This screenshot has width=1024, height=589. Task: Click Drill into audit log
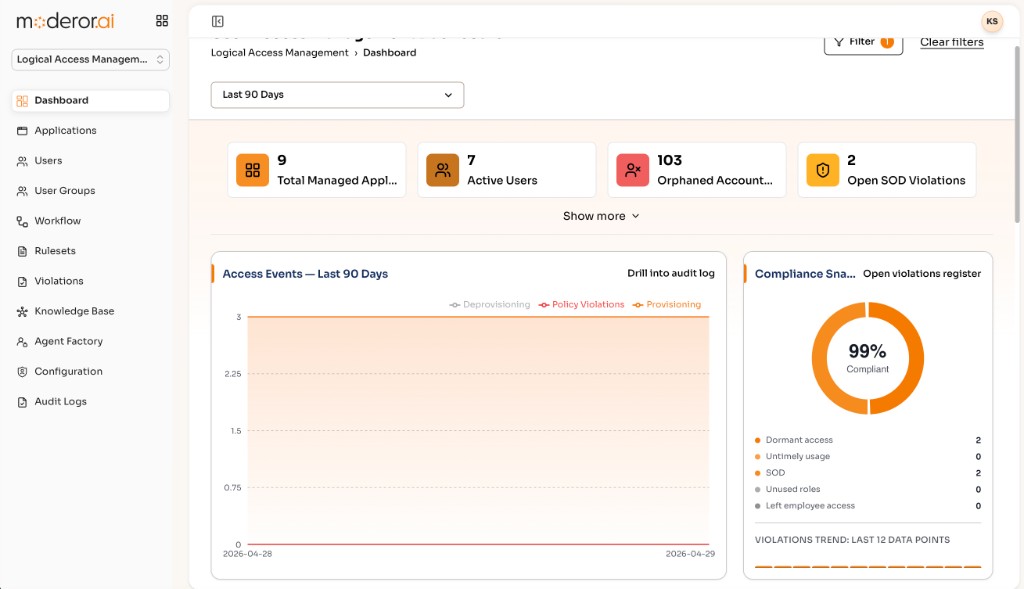(671, 274)
